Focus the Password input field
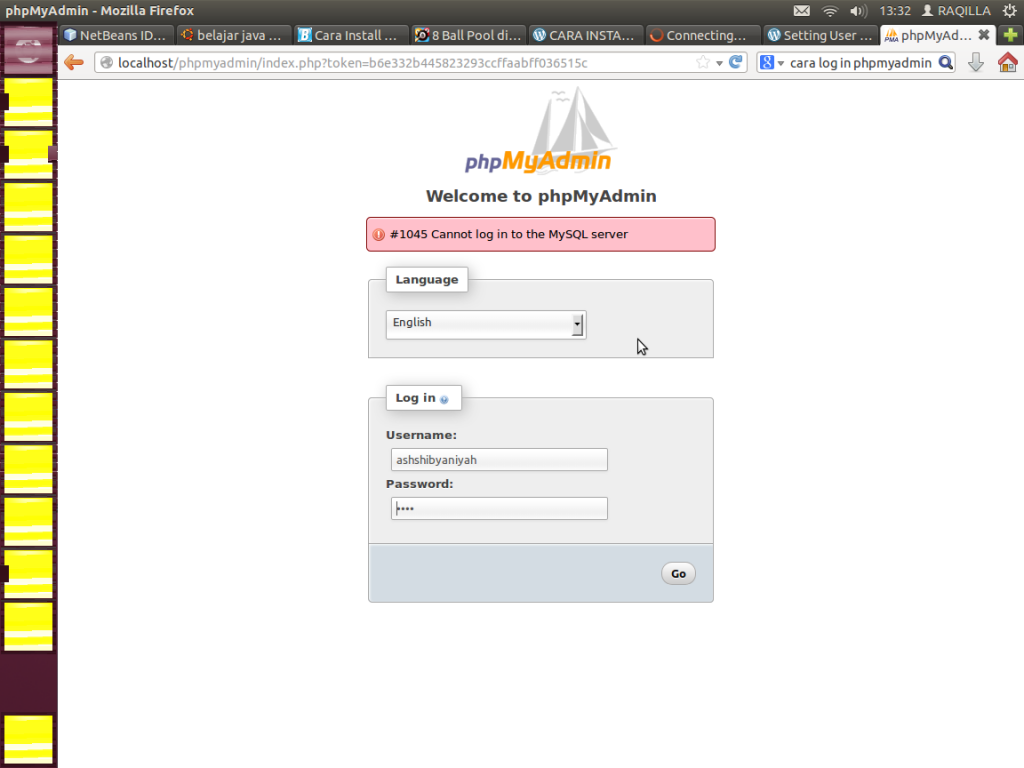 [x=499, y=509]
